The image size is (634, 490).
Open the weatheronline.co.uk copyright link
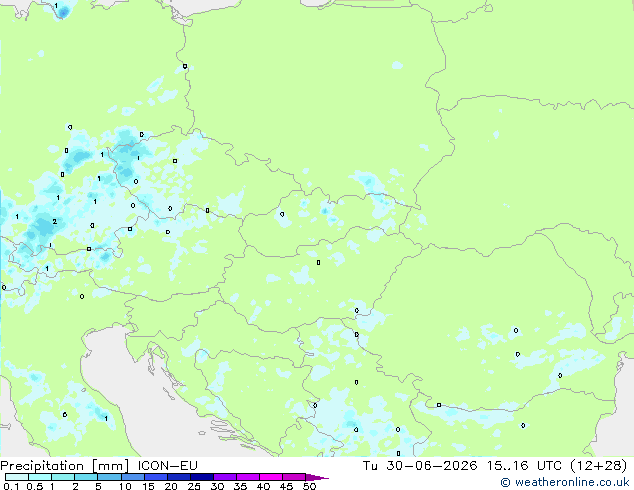pos(565,482)
